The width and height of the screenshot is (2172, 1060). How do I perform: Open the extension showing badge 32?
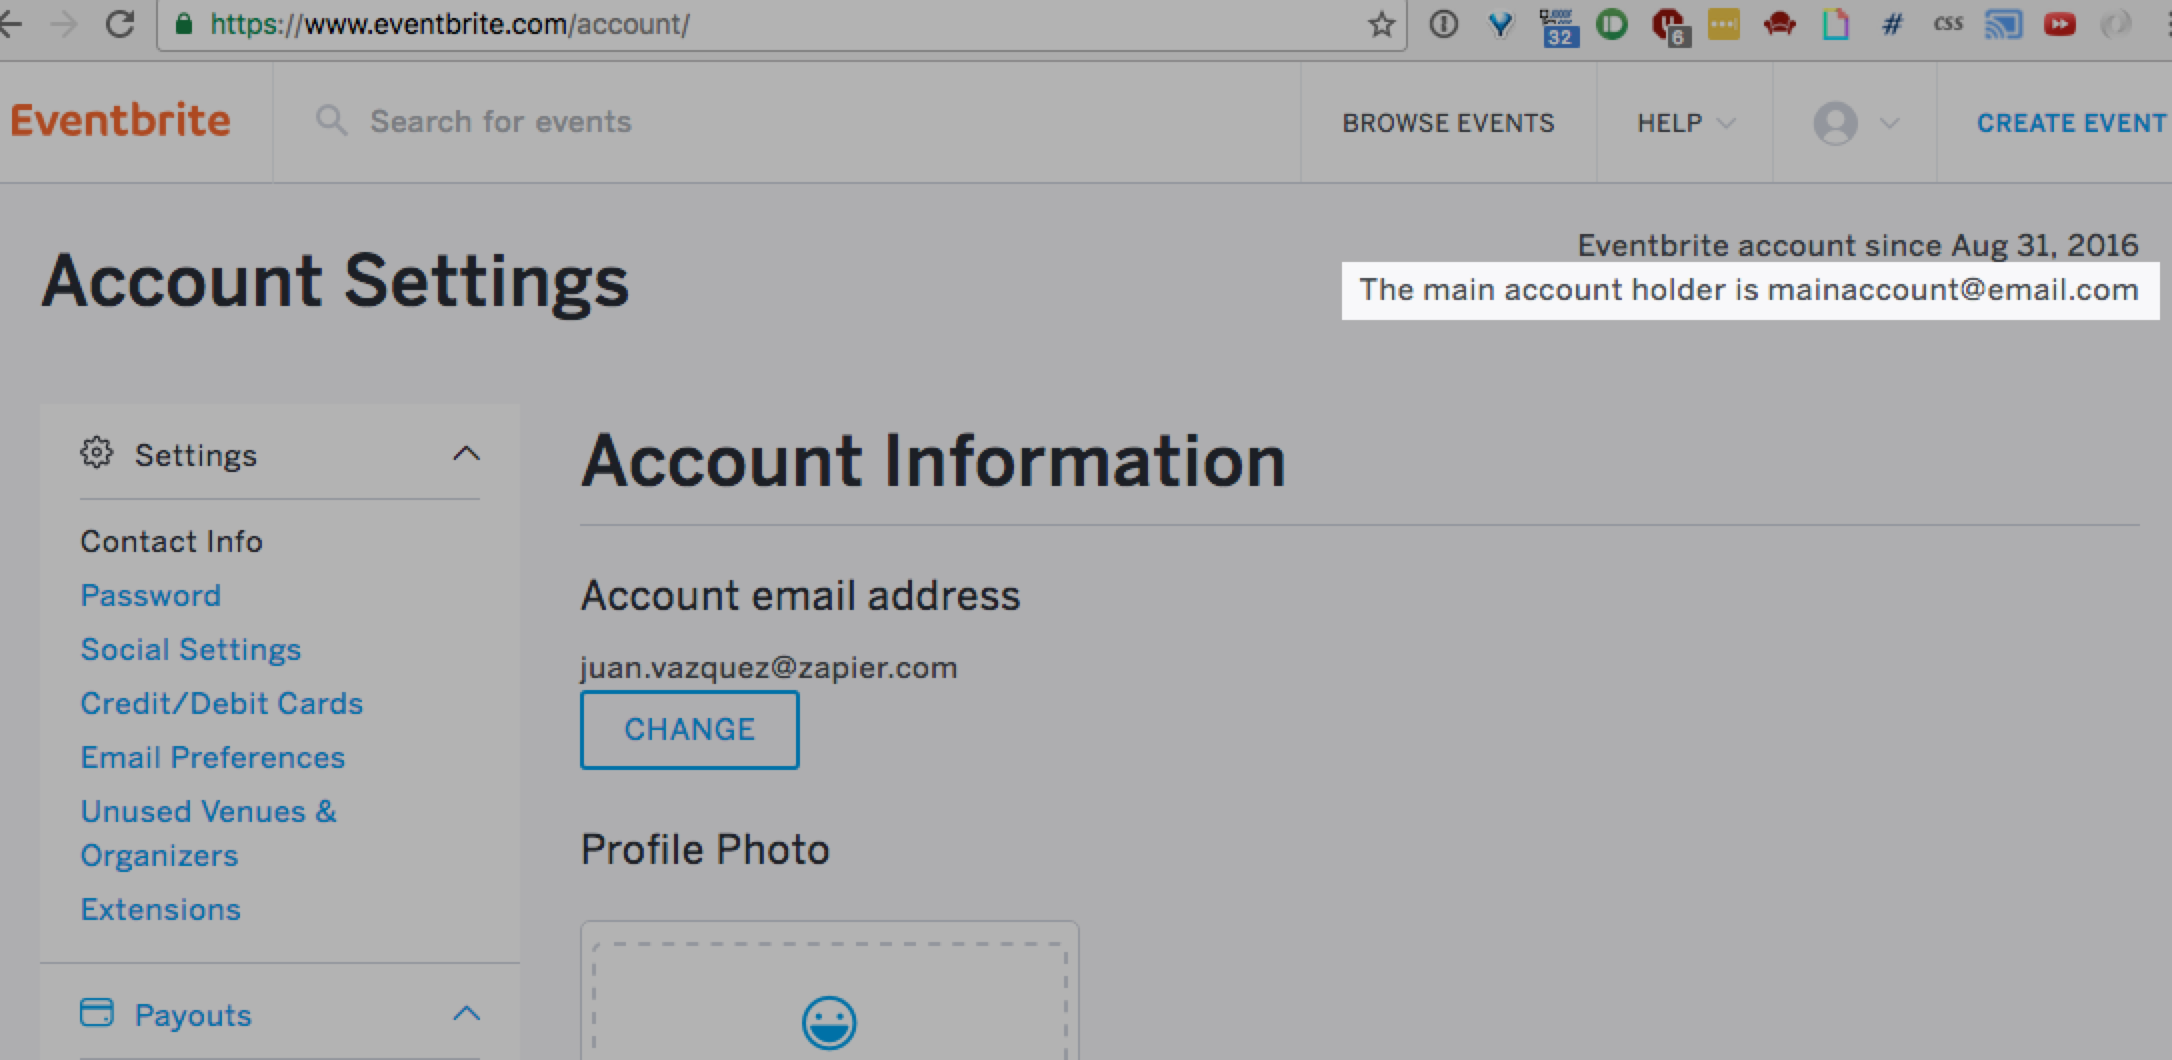coord(1558,26)
